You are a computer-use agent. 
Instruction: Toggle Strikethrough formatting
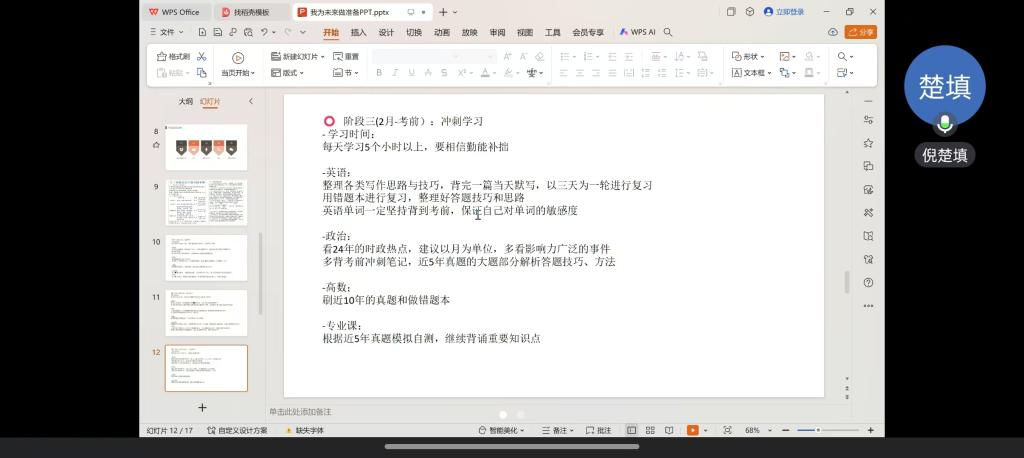444,73
